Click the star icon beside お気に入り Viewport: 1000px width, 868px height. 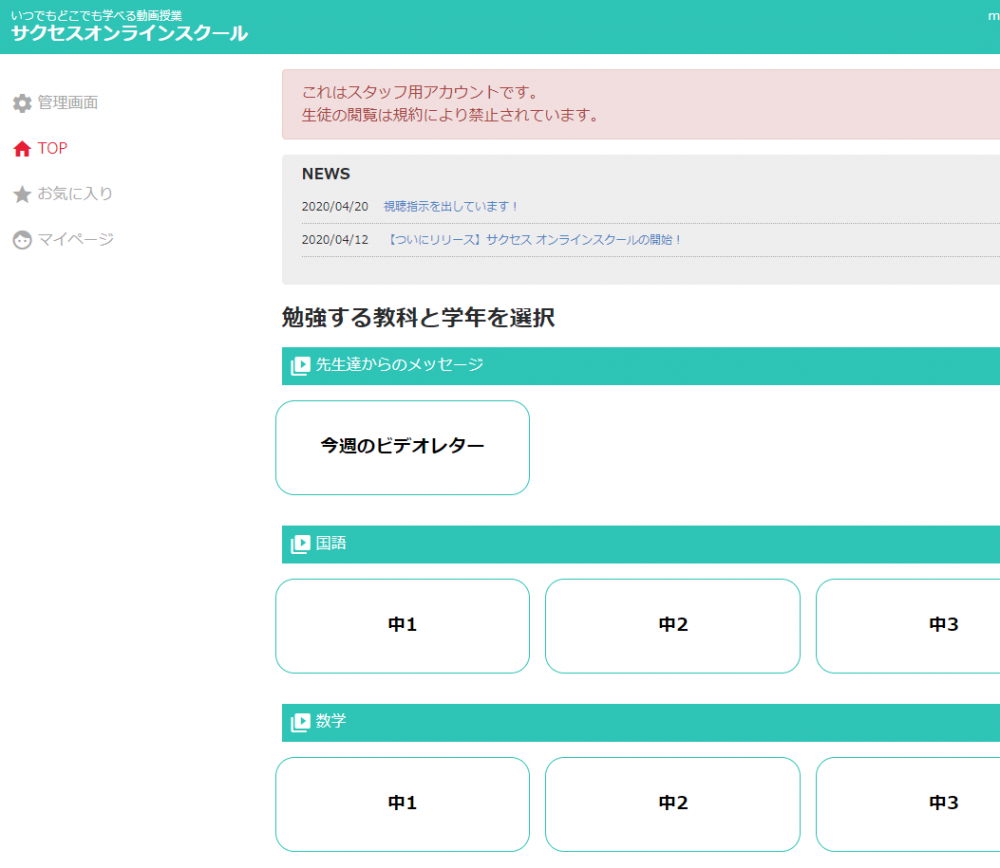coord(22,194)
